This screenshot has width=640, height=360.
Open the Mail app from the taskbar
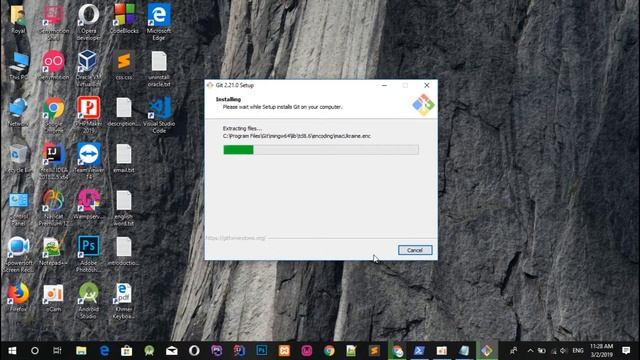(172, 351)
